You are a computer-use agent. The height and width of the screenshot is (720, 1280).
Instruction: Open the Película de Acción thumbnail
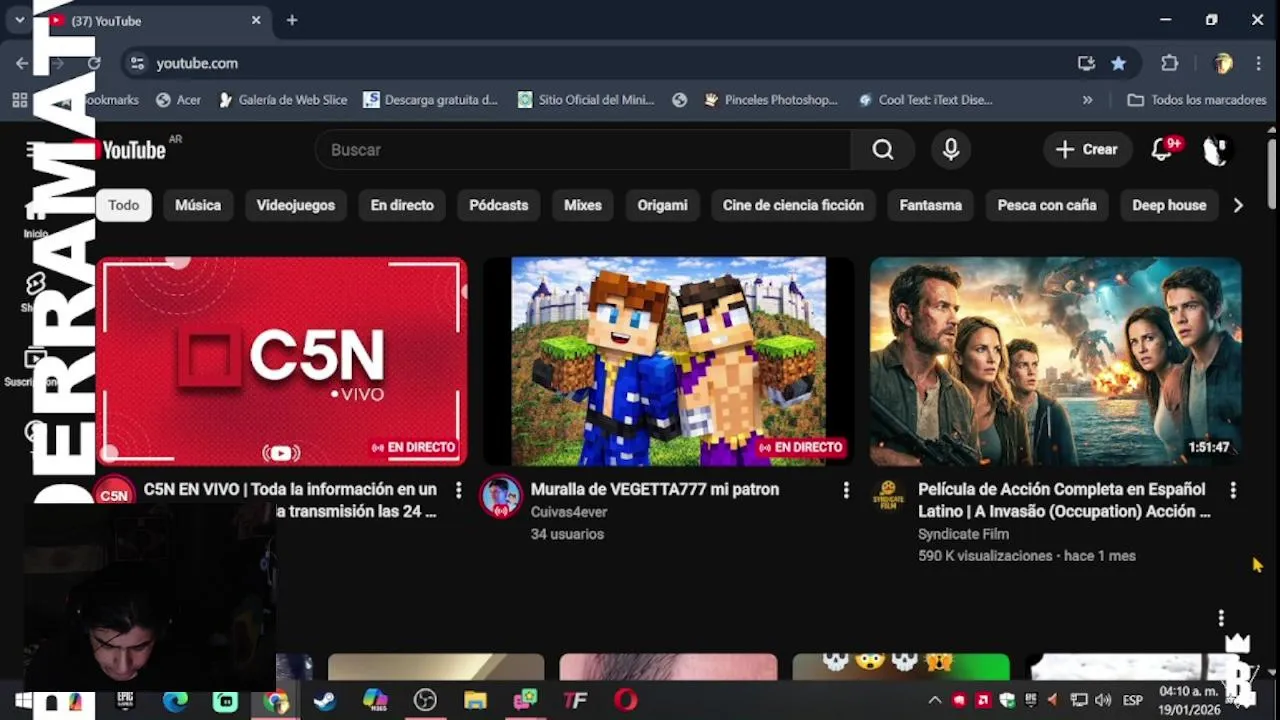(1055, 361)
